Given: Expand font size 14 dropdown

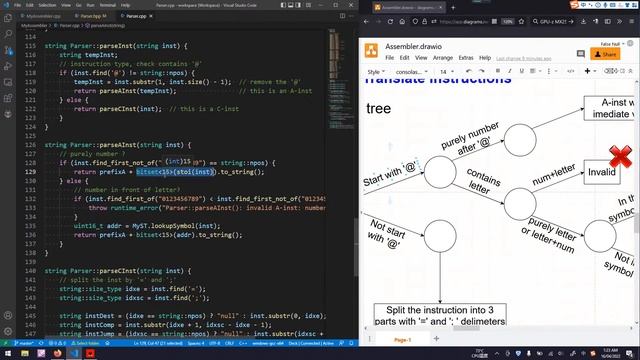Looking at the screenshot, I should pyautogui.click(x=447, y=72).
